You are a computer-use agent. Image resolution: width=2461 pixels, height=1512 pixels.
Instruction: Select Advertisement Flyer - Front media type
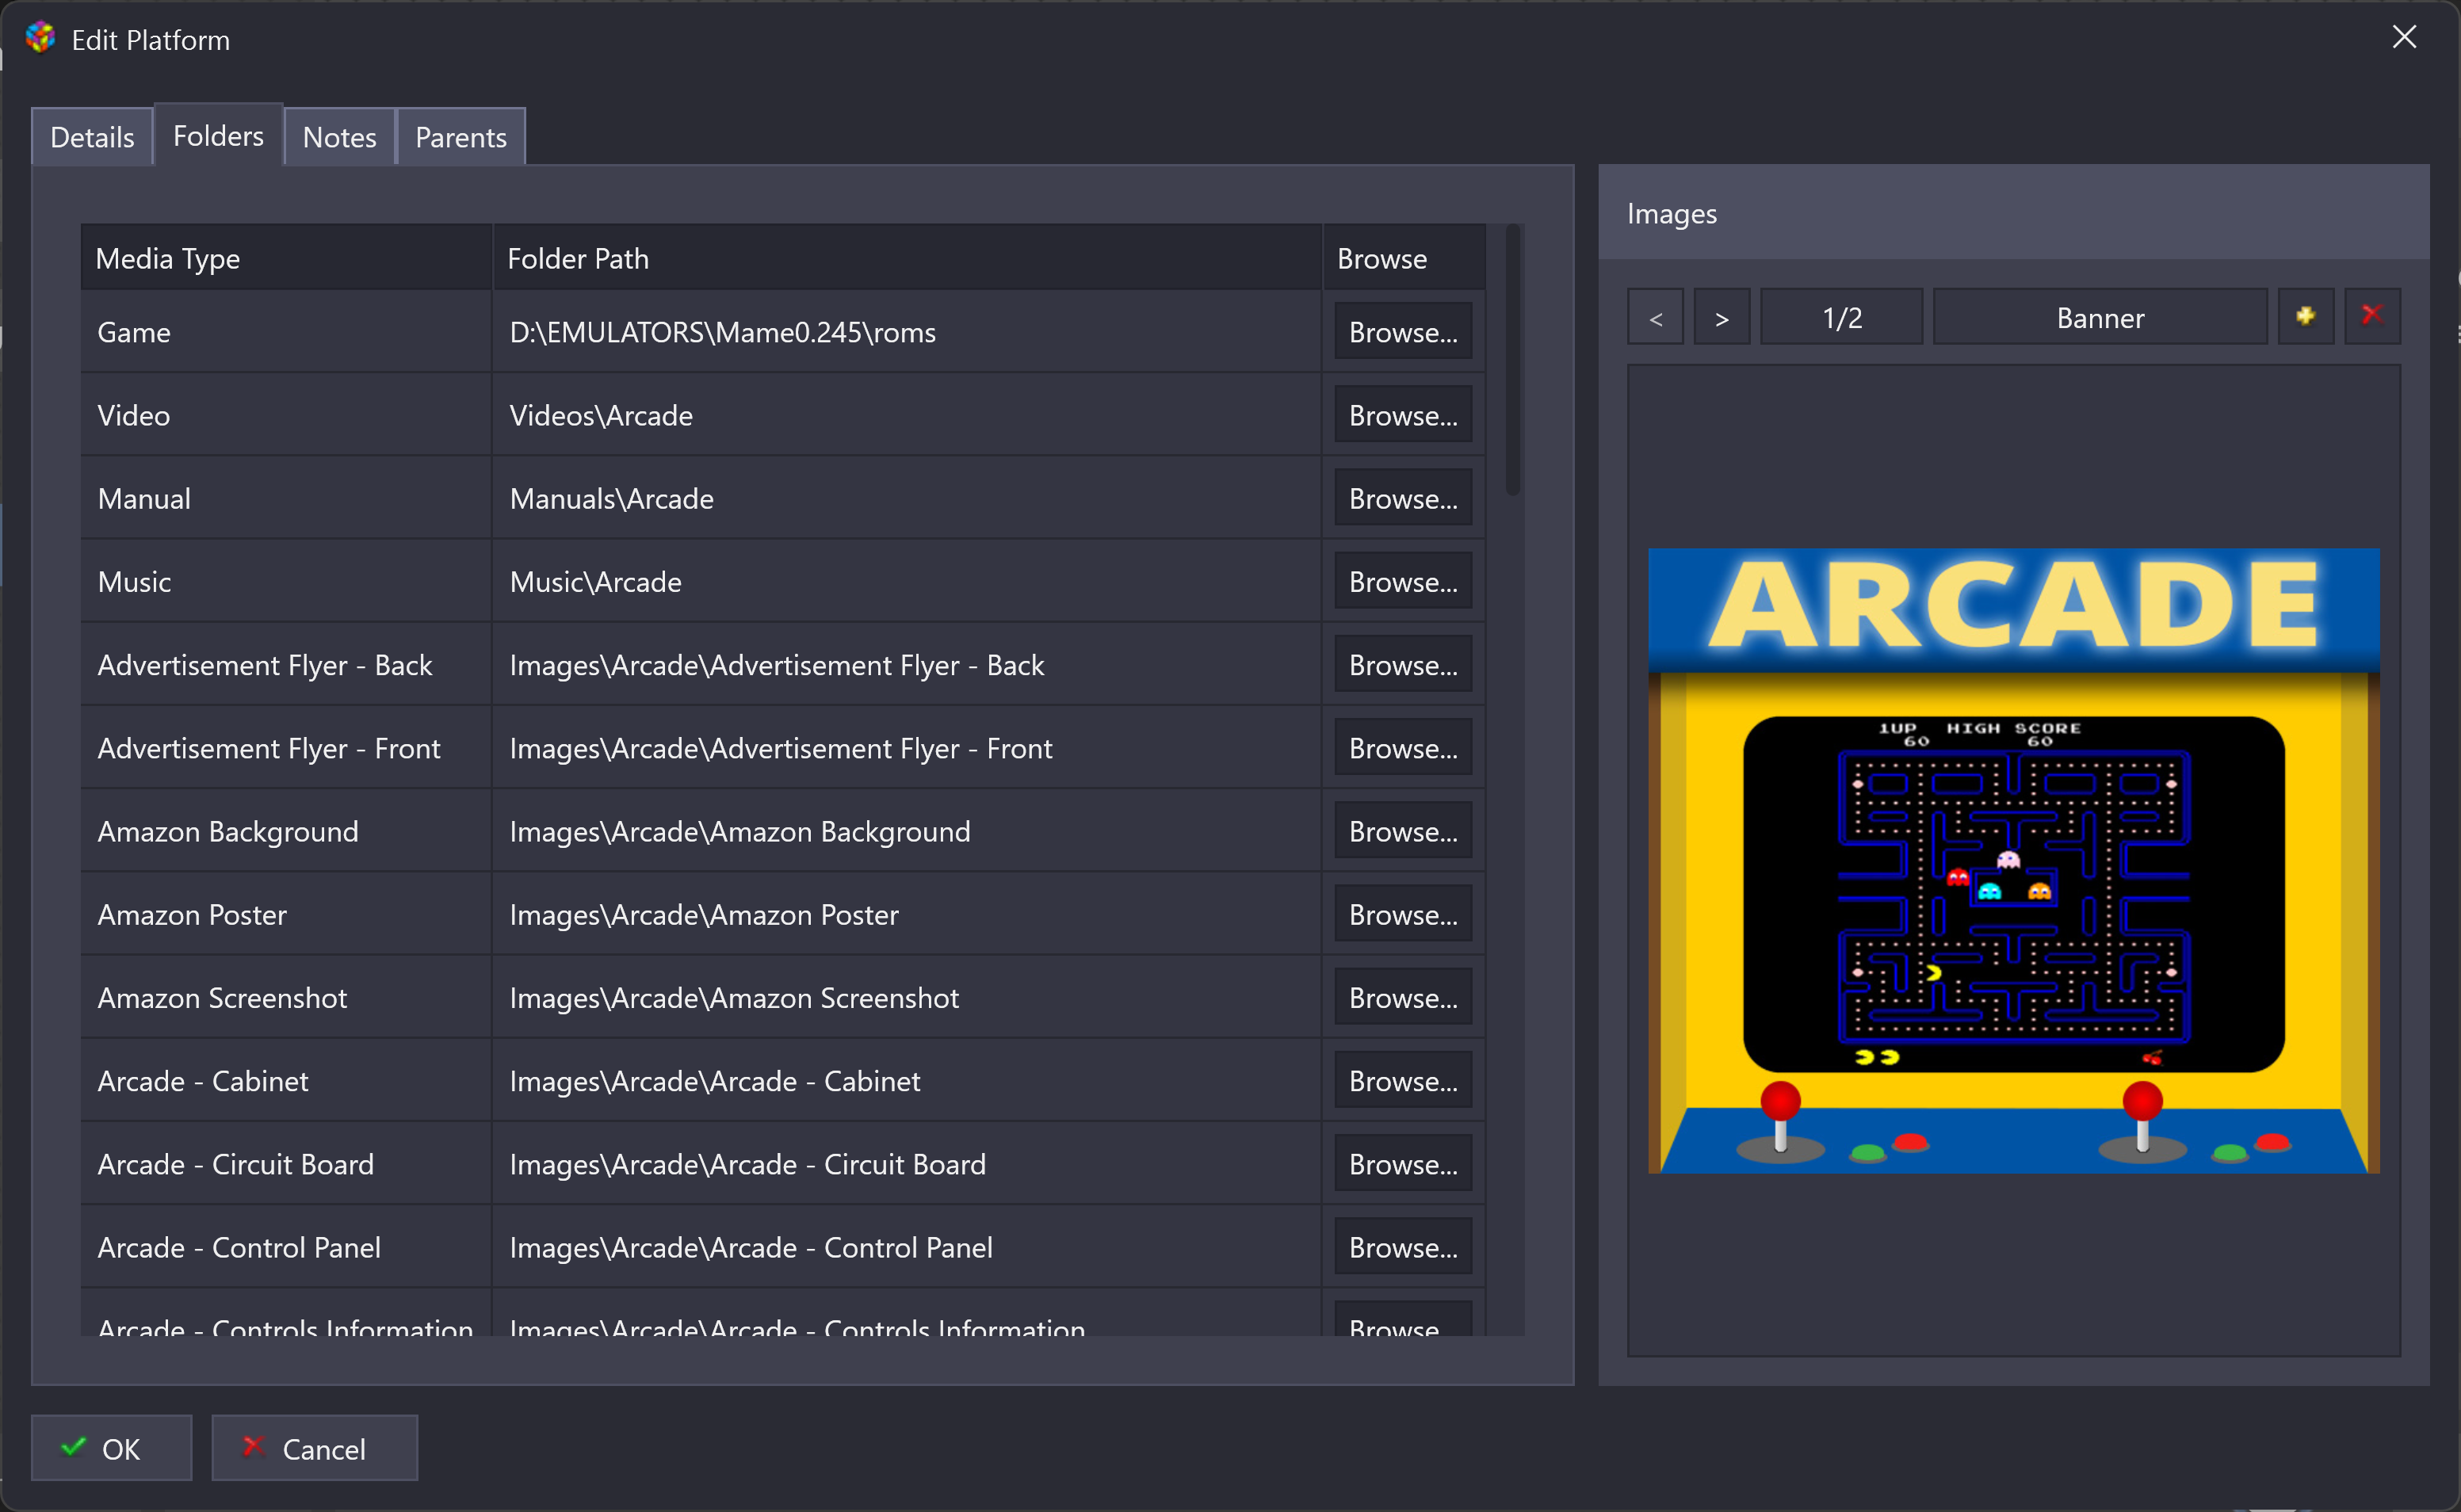(x=286, y=748)
